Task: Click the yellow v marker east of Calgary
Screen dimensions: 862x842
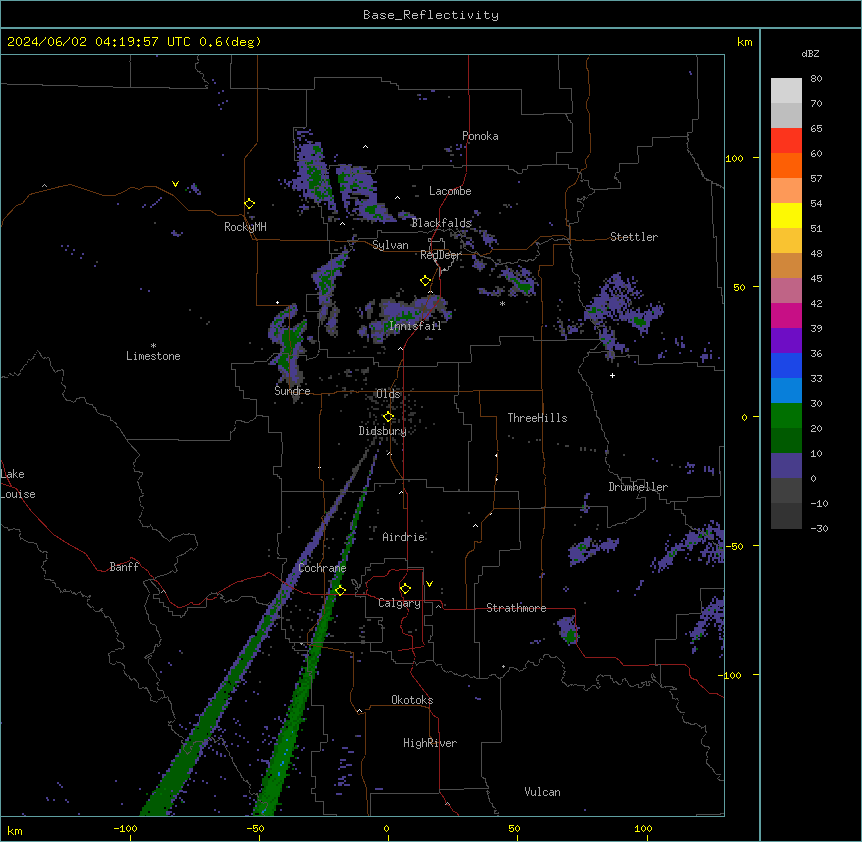Action: point(429,584)
